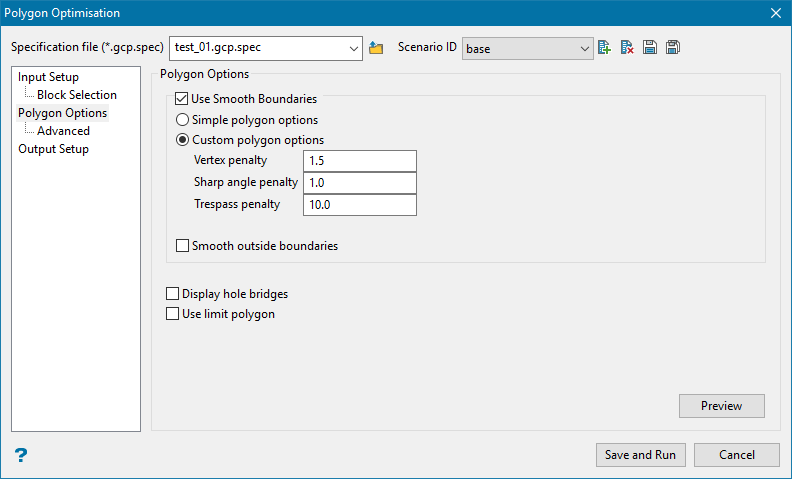This screenshot has height=479, width=792.
Task: Click the Preview button
Action: [721, 406]
